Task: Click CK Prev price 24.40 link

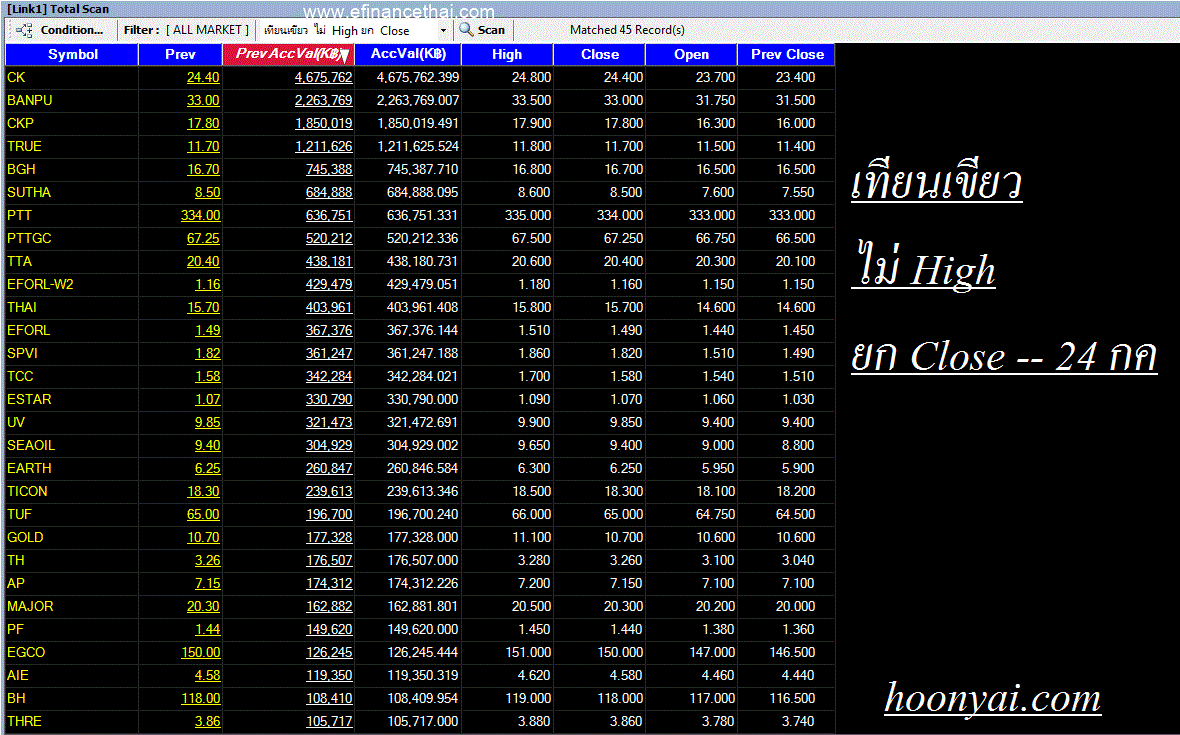Action: tap(203, 77)
